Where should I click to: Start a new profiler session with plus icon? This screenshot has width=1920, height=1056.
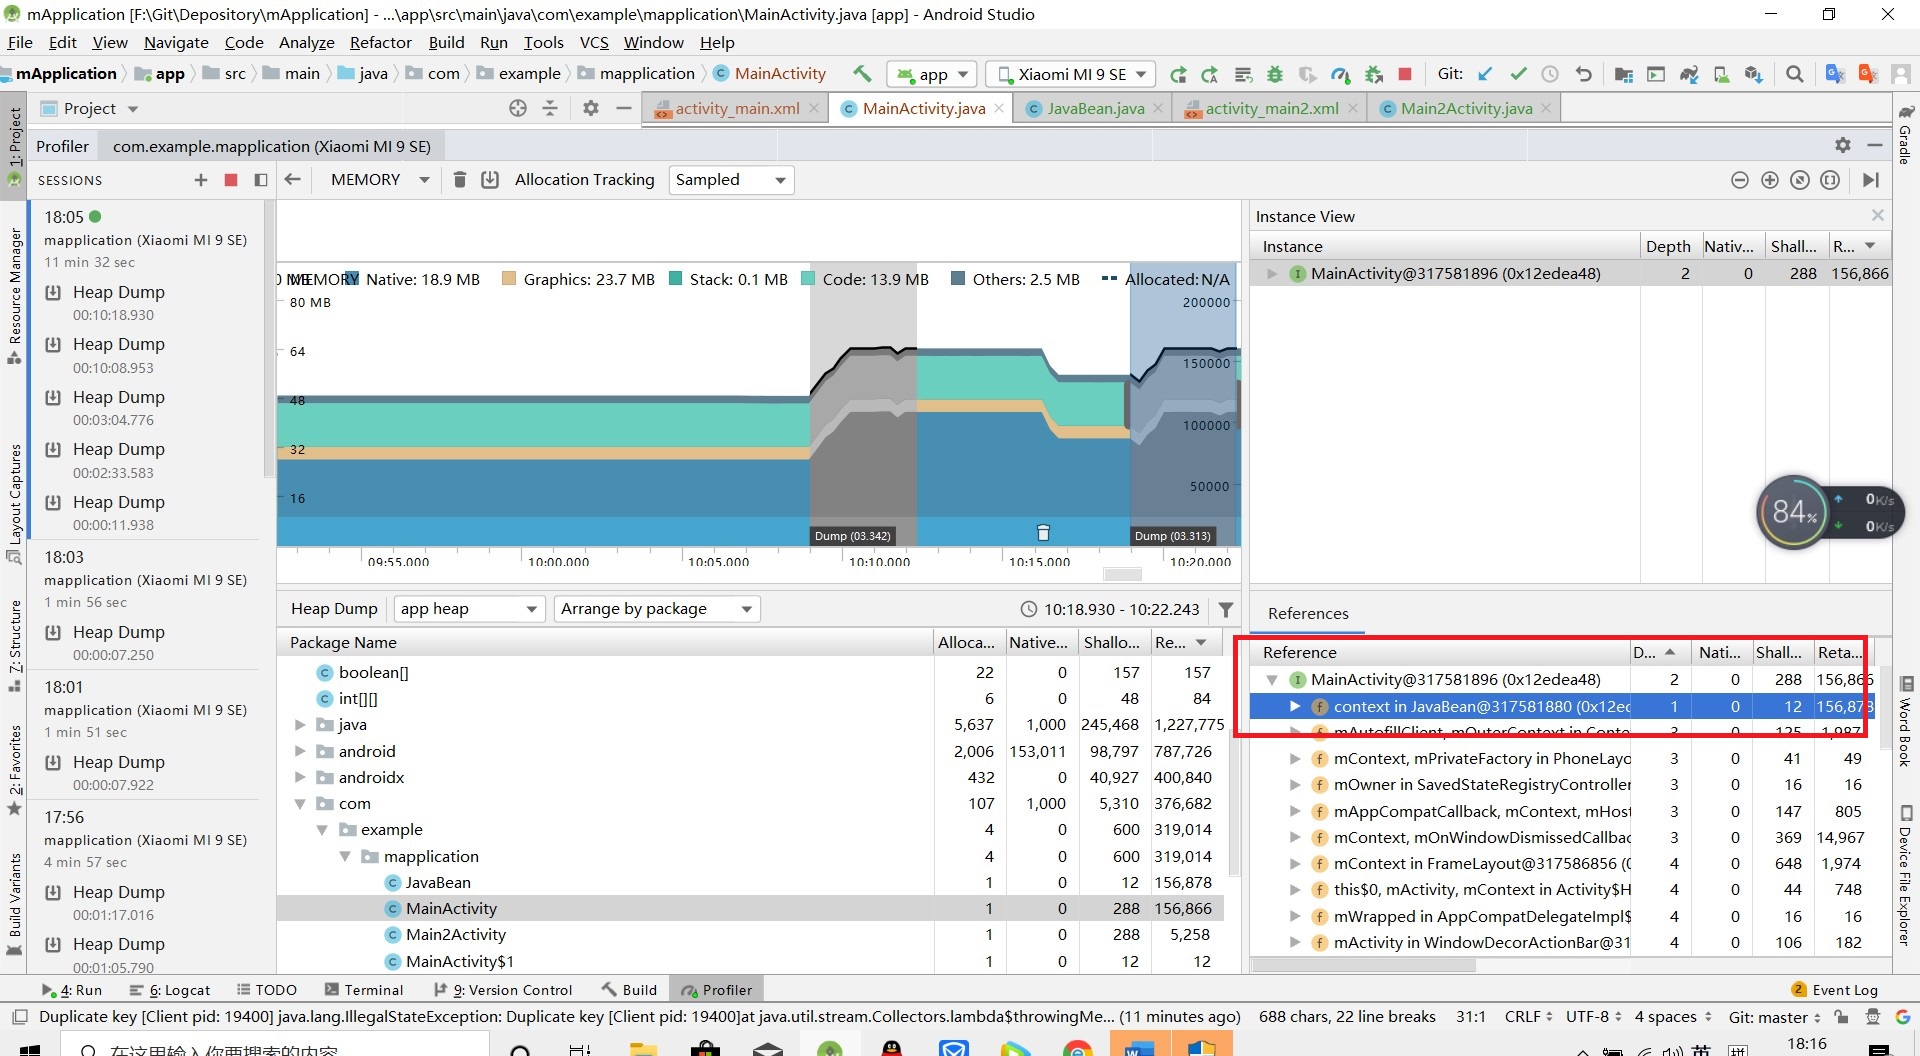(200, 181)
